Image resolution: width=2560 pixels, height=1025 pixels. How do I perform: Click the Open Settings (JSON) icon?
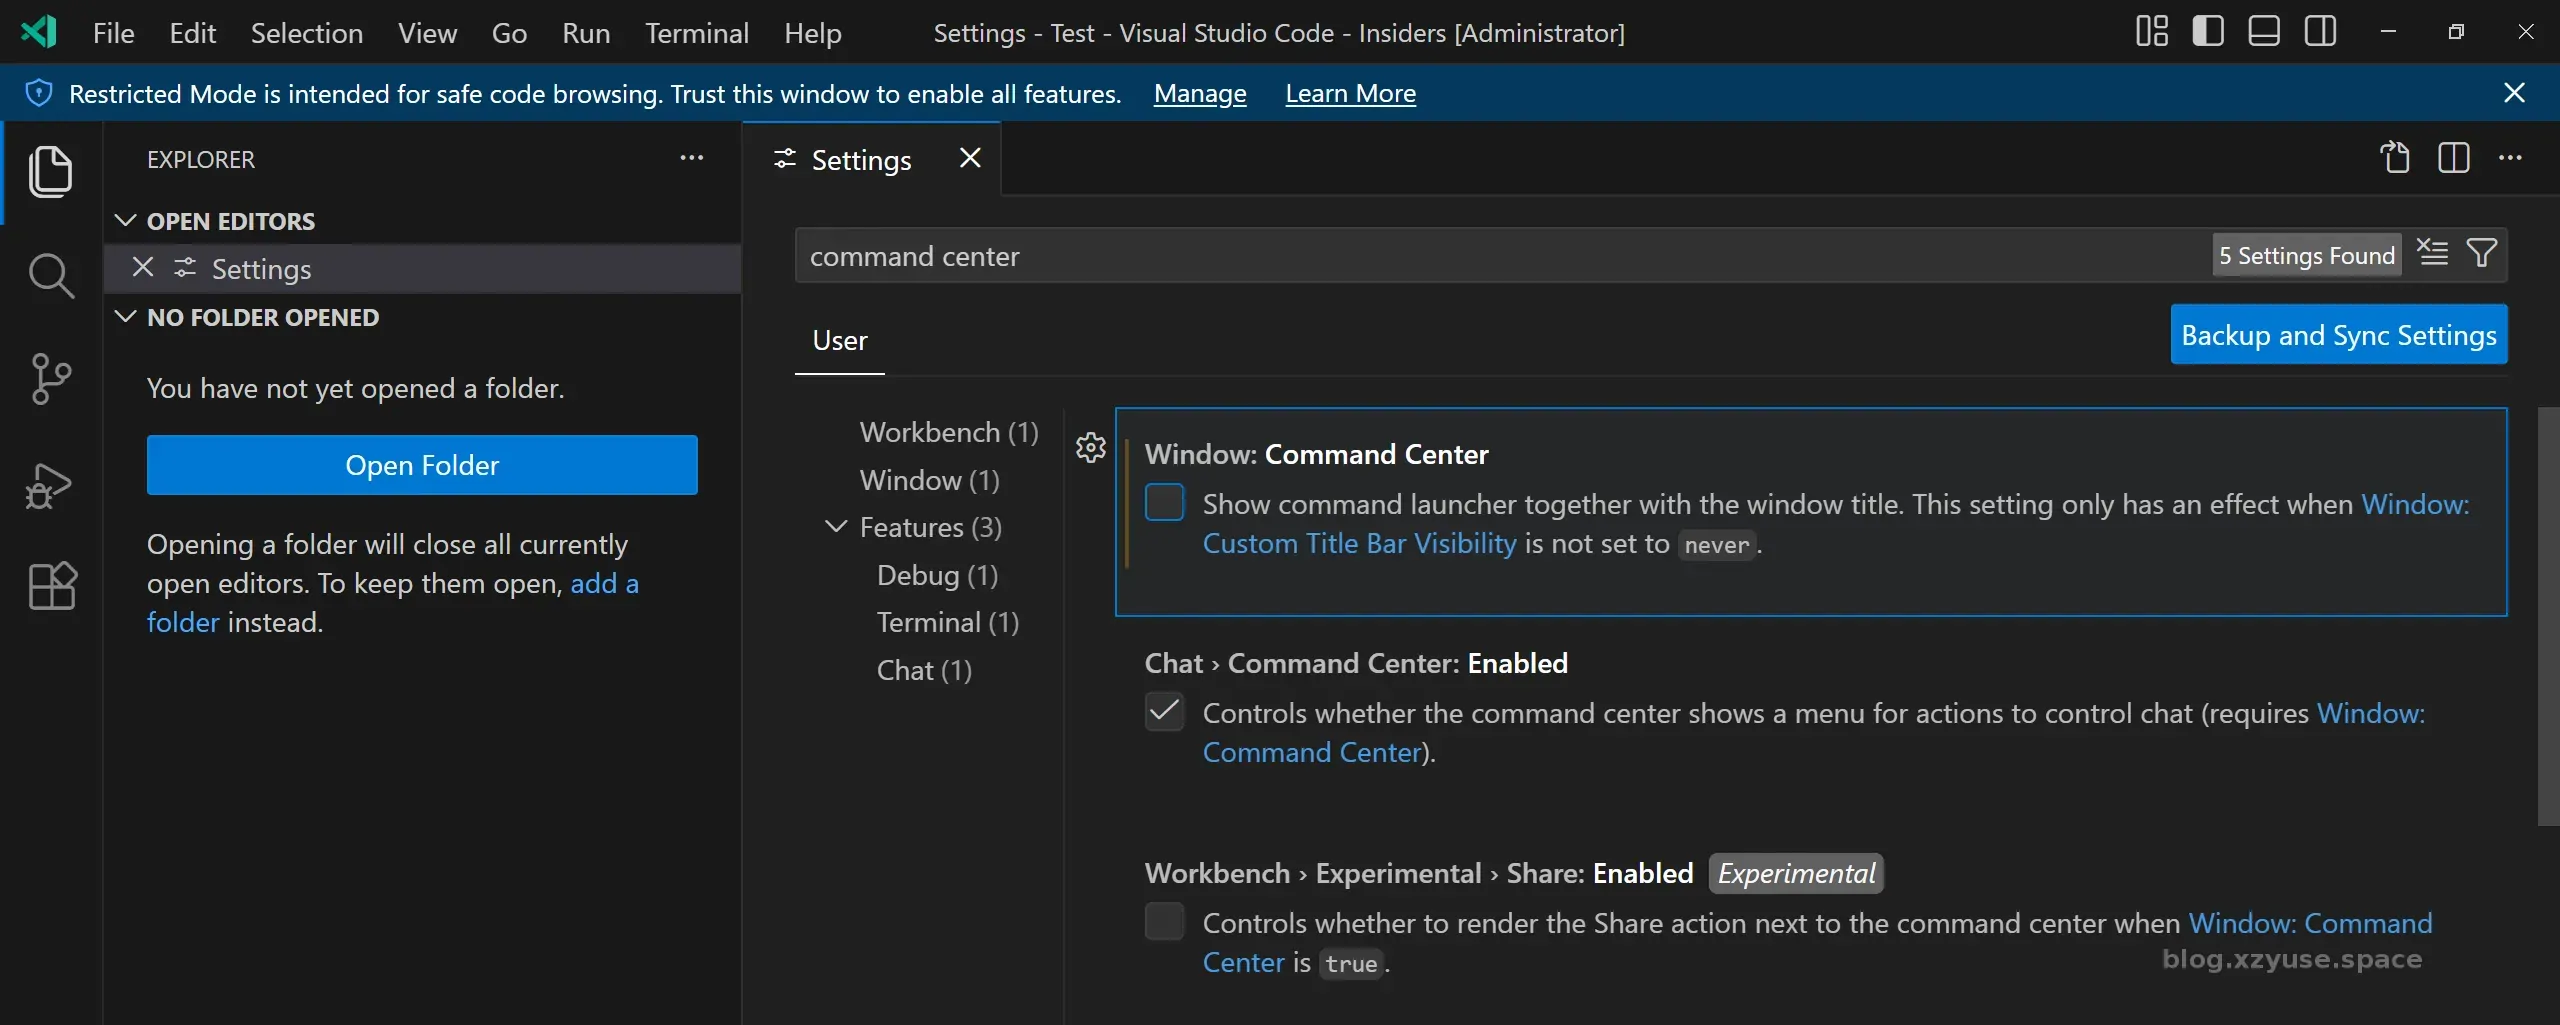[x=2396, y=158]
